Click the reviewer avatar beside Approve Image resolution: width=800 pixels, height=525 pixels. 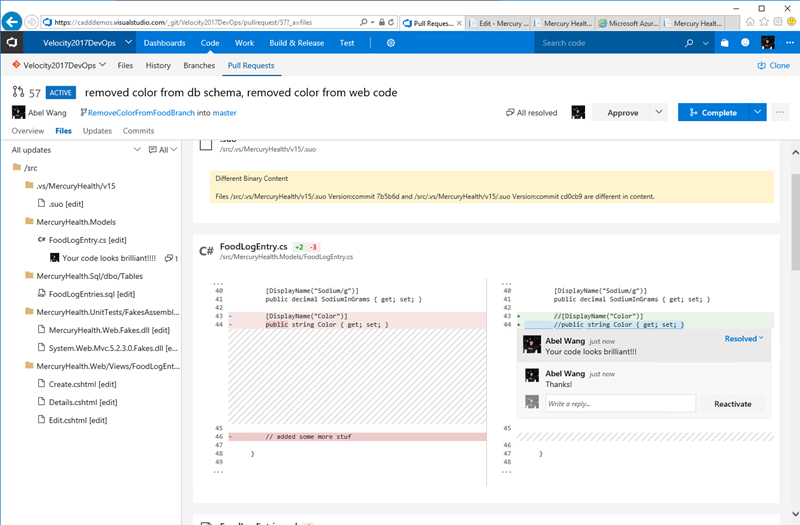pyautogui.click(x=578, y=112)
